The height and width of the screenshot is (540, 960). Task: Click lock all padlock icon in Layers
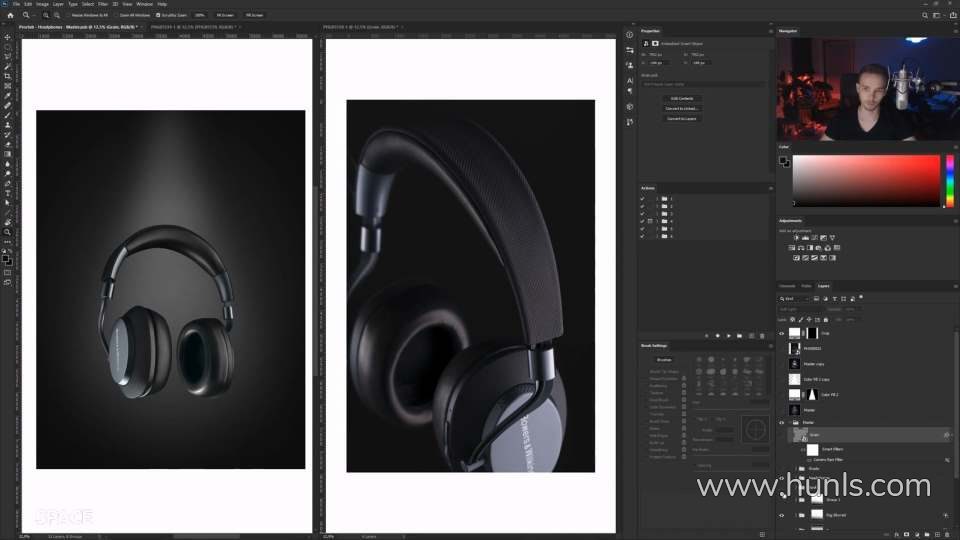pos(825,320)
